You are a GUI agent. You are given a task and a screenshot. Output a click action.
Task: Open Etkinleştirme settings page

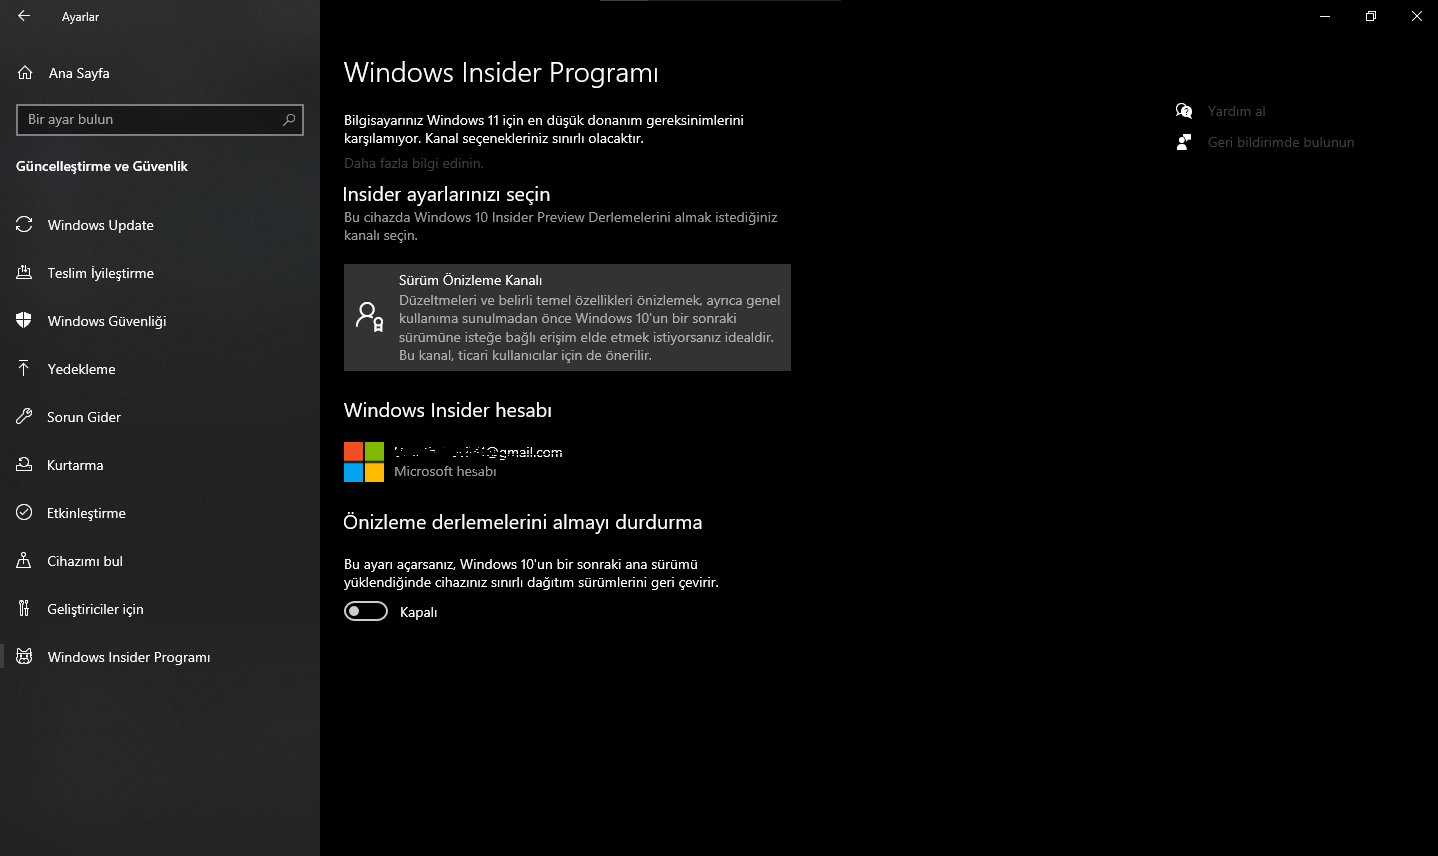coord(160,513)
